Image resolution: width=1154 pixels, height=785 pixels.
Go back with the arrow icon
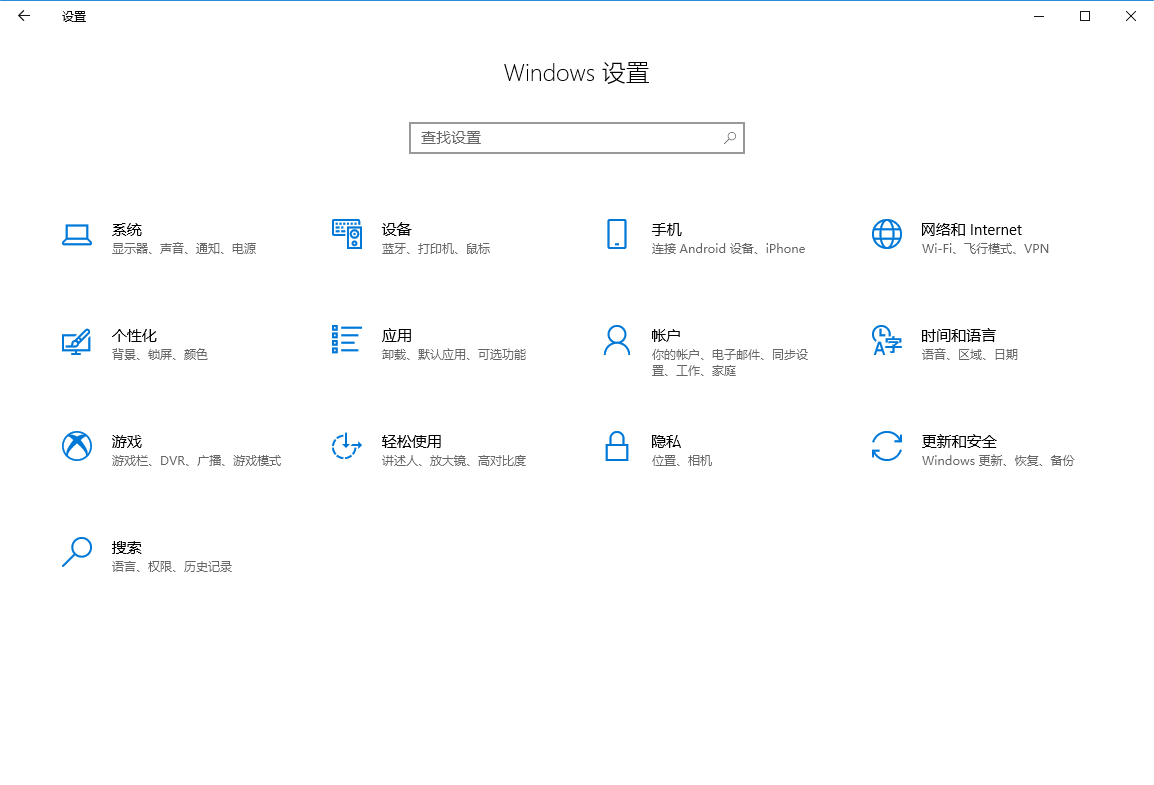pos(24,15)
